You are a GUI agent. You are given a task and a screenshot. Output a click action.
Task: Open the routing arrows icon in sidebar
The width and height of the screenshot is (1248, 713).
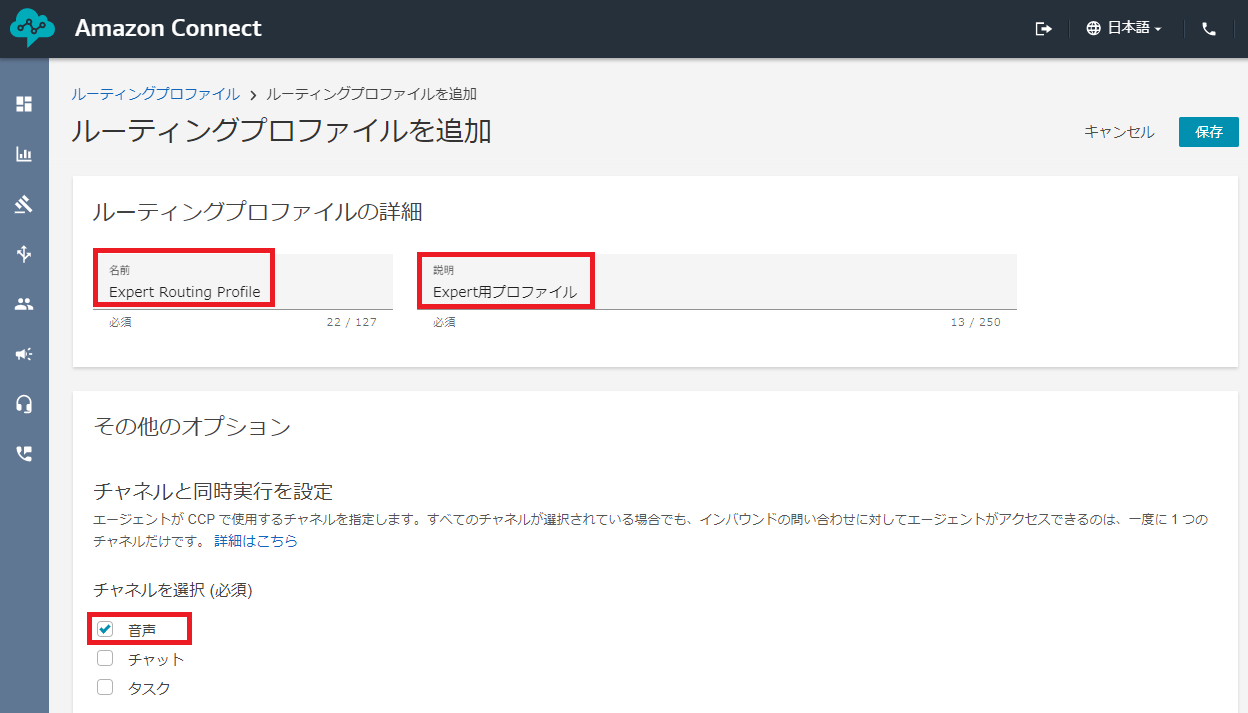click(x=24, y=254)
